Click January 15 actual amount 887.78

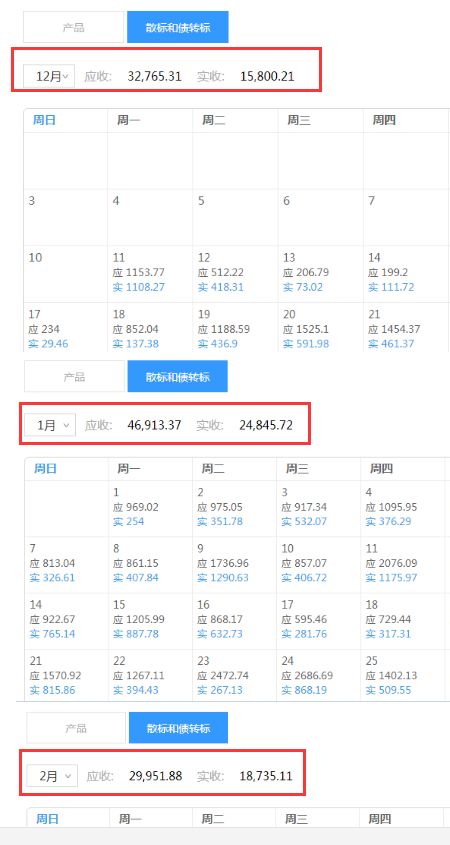[137, 633]
